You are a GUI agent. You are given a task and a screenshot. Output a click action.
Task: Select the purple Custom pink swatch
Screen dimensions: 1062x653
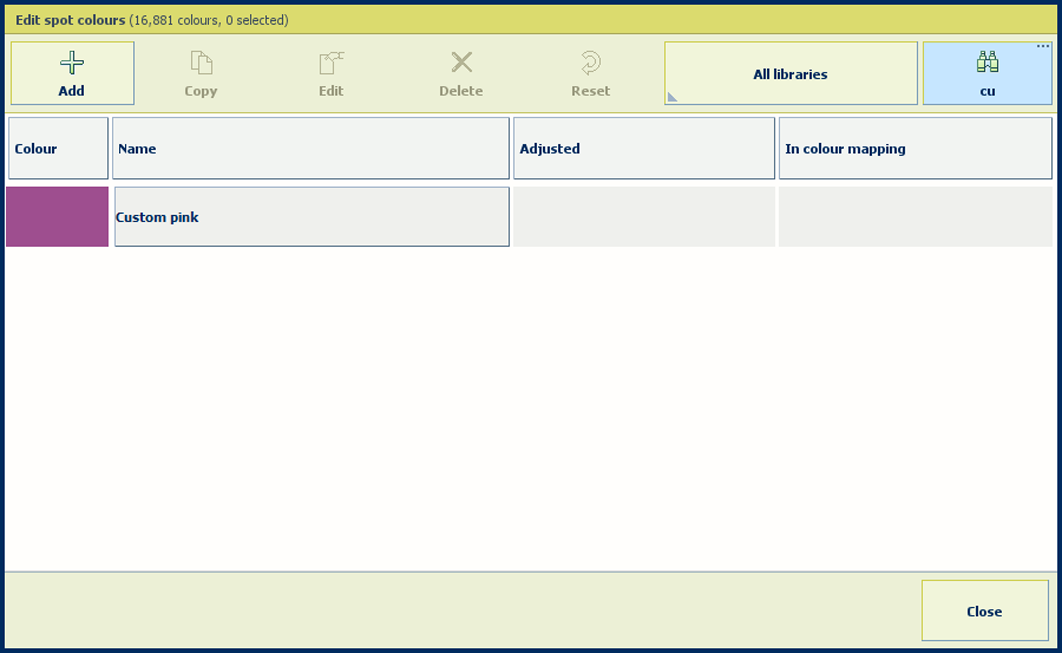(x=57, y=217)
